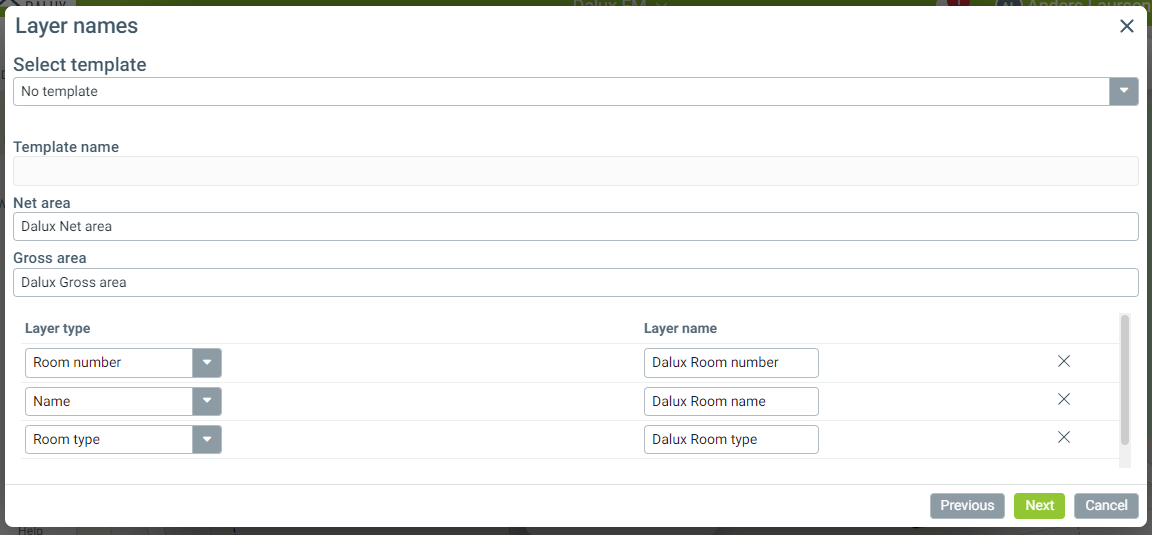Delete the Name layer row

1064,399
